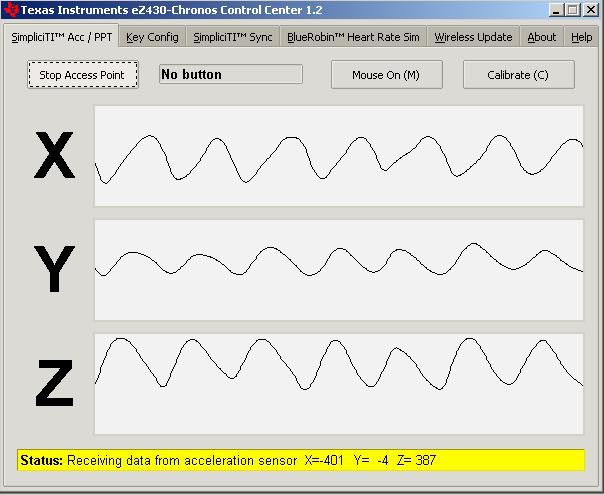Screen dimensions: 604x495
Task: Click the X axis acceleration graph
Action: click(339, 156)
